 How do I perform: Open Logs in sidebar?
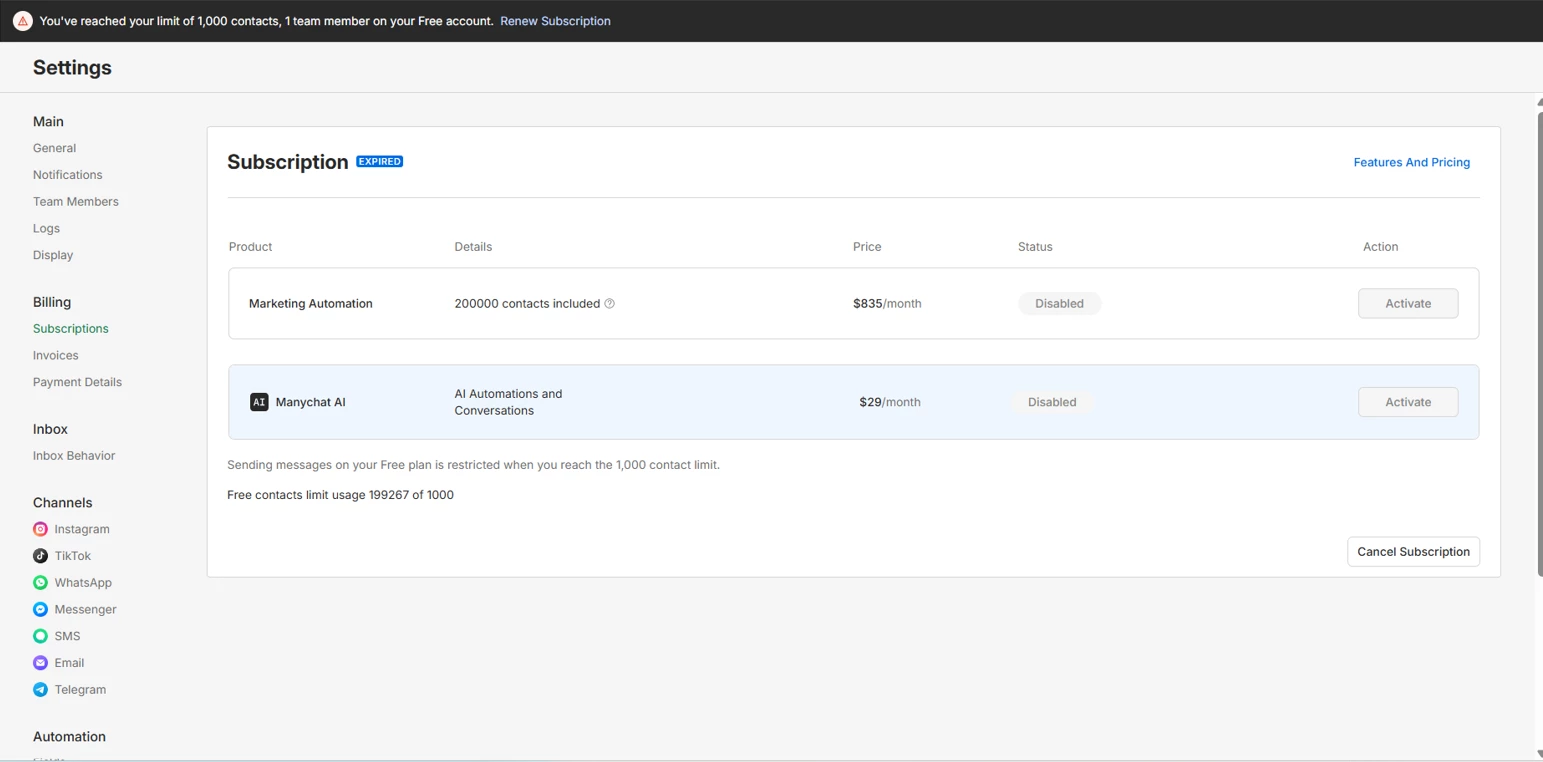coord(46,229)
